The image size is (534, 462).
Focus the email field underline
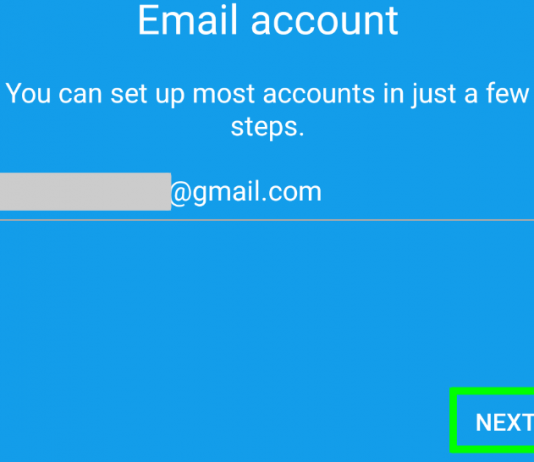coord(267,220)
